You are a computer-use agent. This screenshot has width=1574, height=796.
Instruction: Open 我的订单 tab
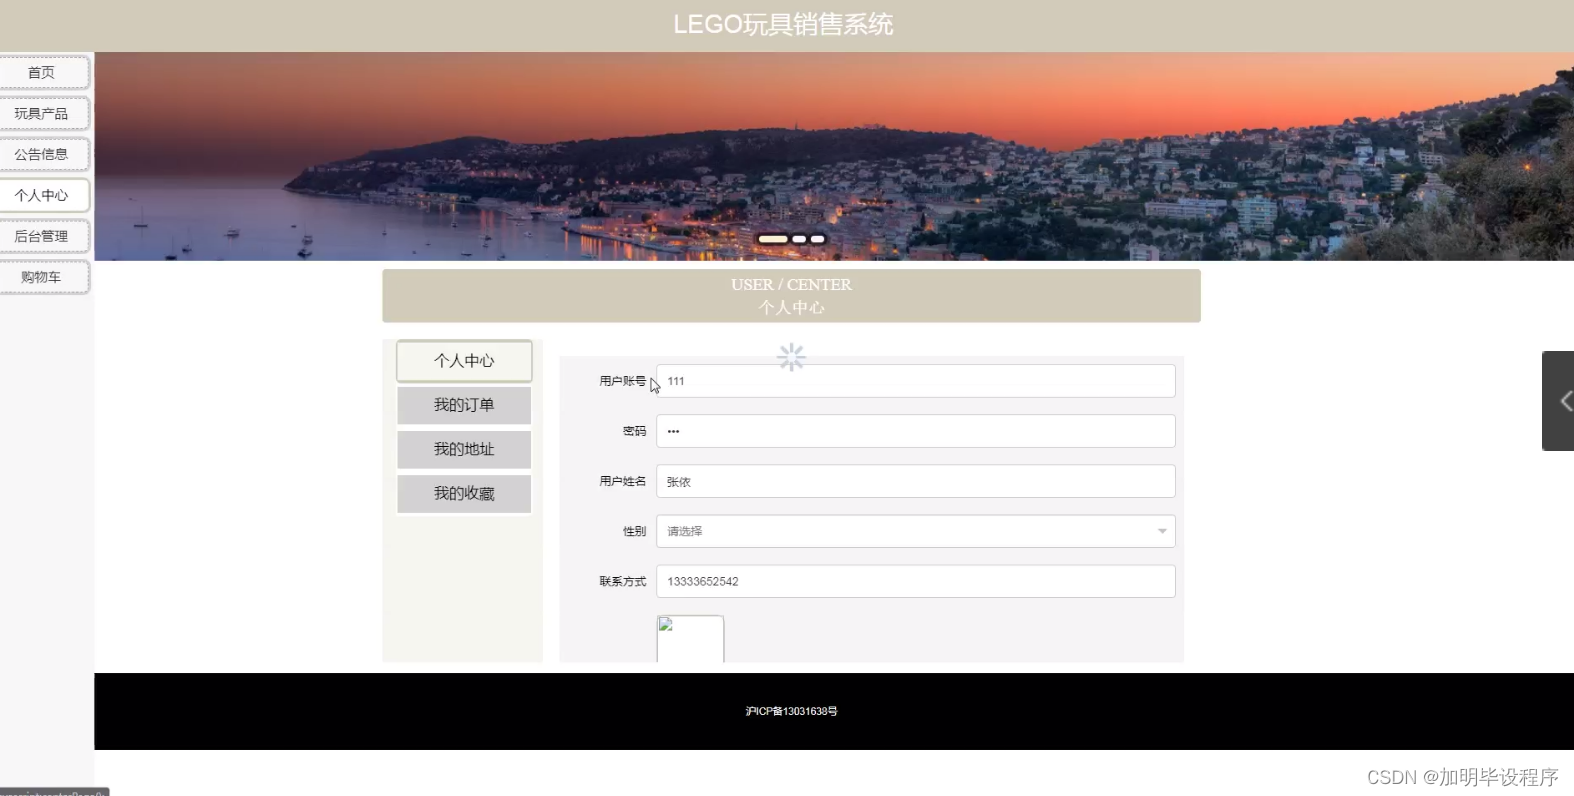click(464, 405)
